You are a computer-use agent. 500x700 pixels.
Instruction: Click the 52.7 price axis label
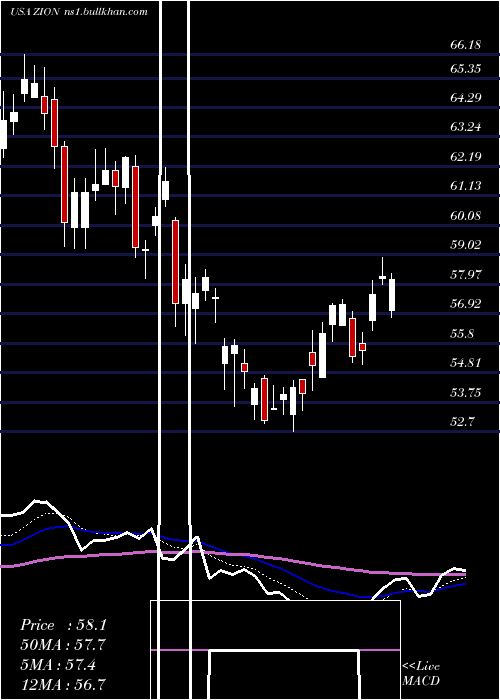[463, 421]
